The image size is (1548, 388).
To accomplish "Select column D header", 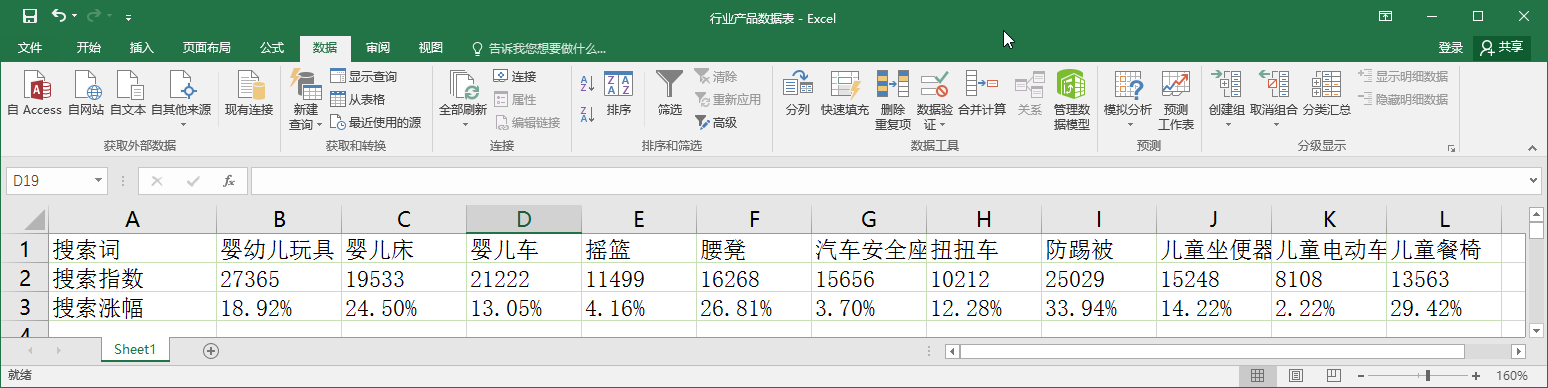I will pyautogui.click(x=524, y=219).
